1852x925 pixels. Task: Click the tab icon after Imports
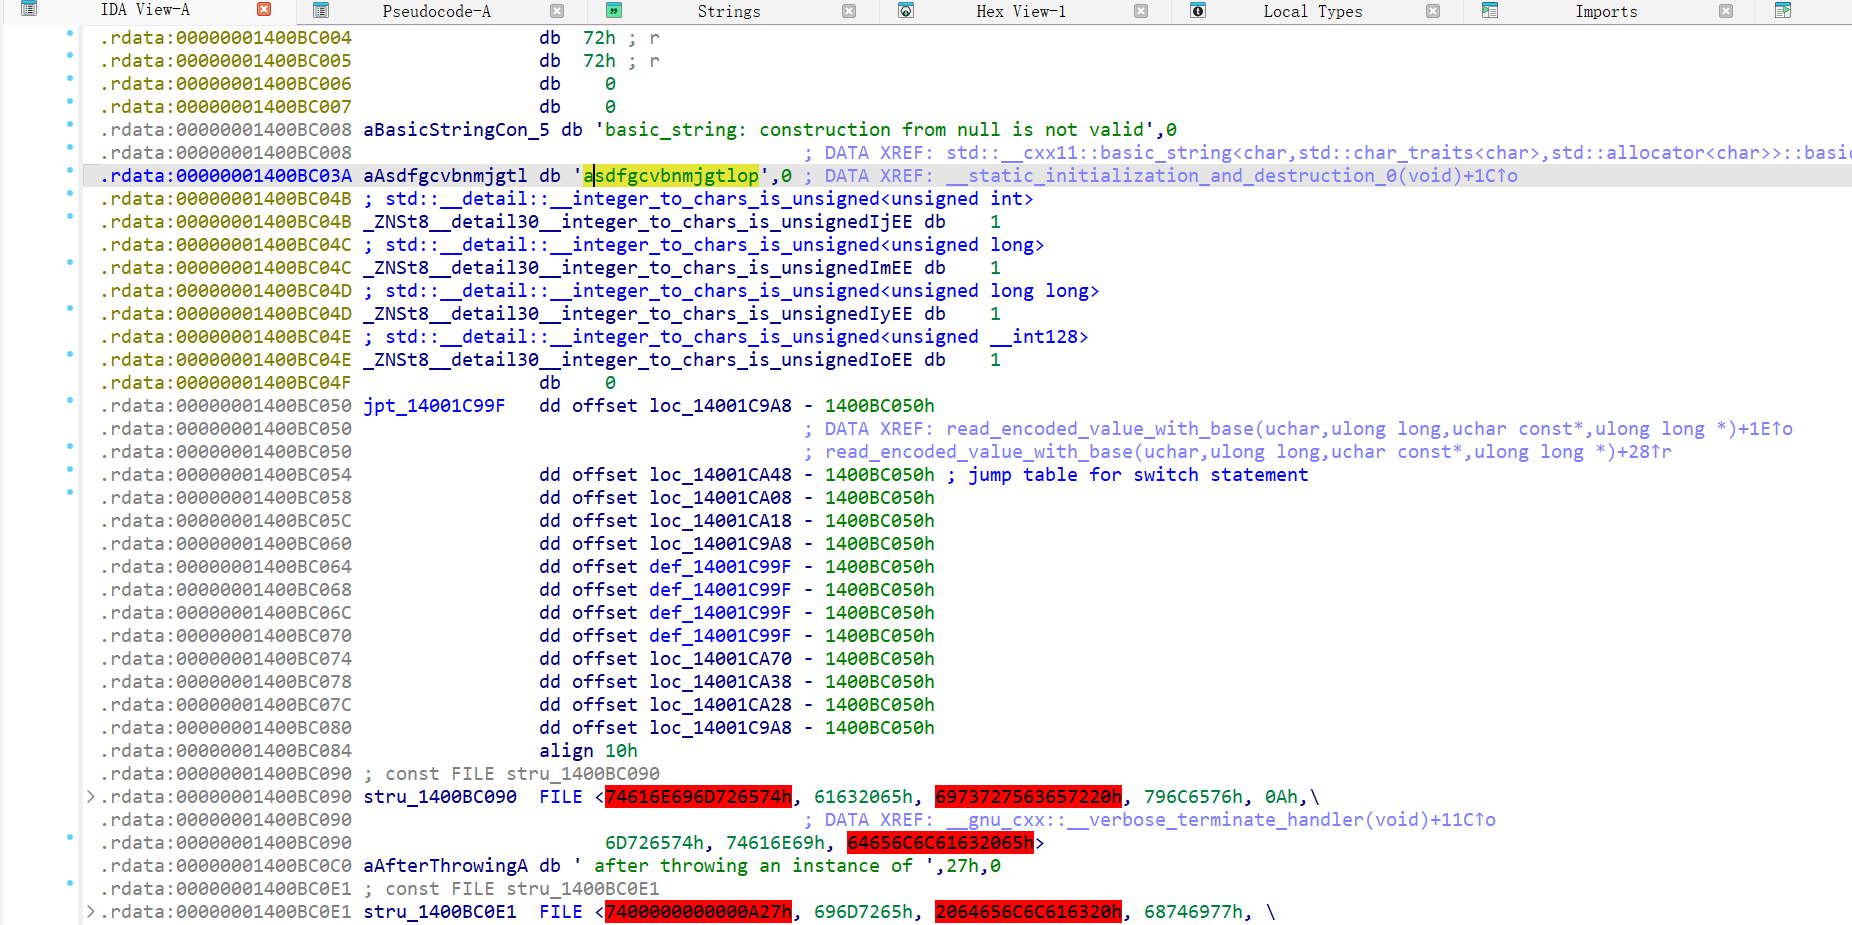1782,11
